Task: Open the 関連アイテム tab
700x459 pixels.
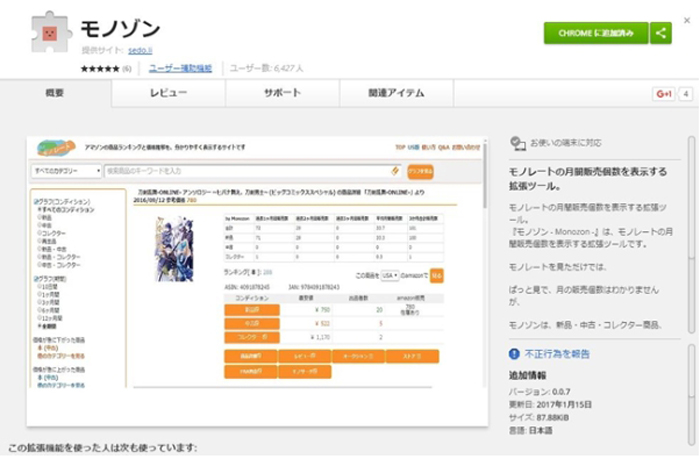Action: [396, 93]
